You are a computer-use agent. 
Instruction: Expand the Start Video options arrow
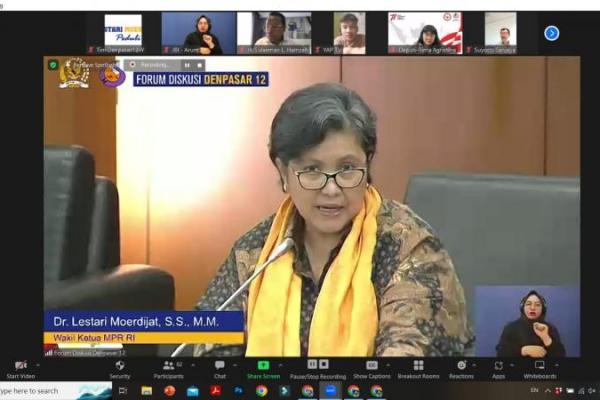click(37, 363)
